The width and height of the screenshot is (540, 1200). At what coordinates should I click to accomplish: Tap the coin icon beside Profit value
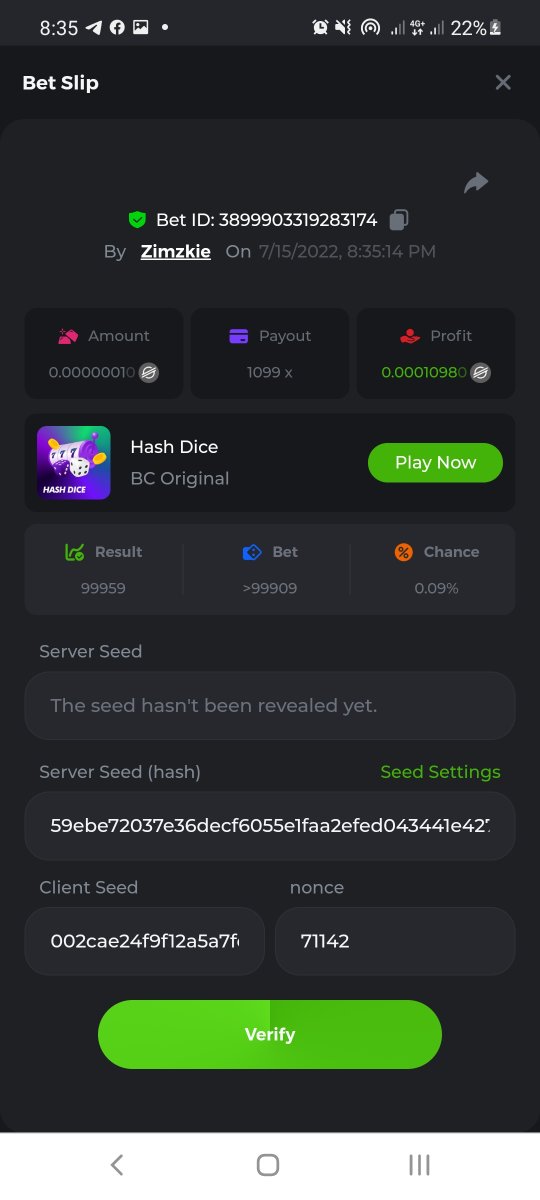click(x=480, y=373)
